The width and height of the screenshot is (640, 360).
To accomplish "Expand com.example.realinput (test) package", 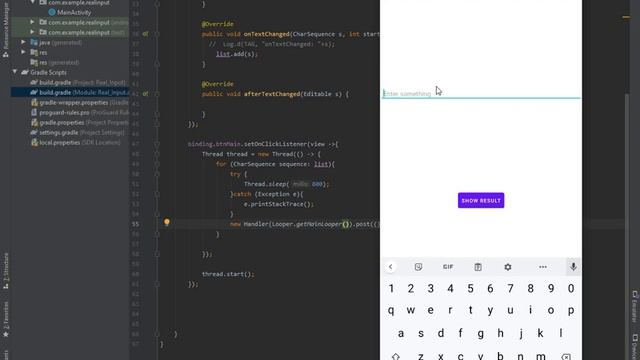I will click(32, 32).
